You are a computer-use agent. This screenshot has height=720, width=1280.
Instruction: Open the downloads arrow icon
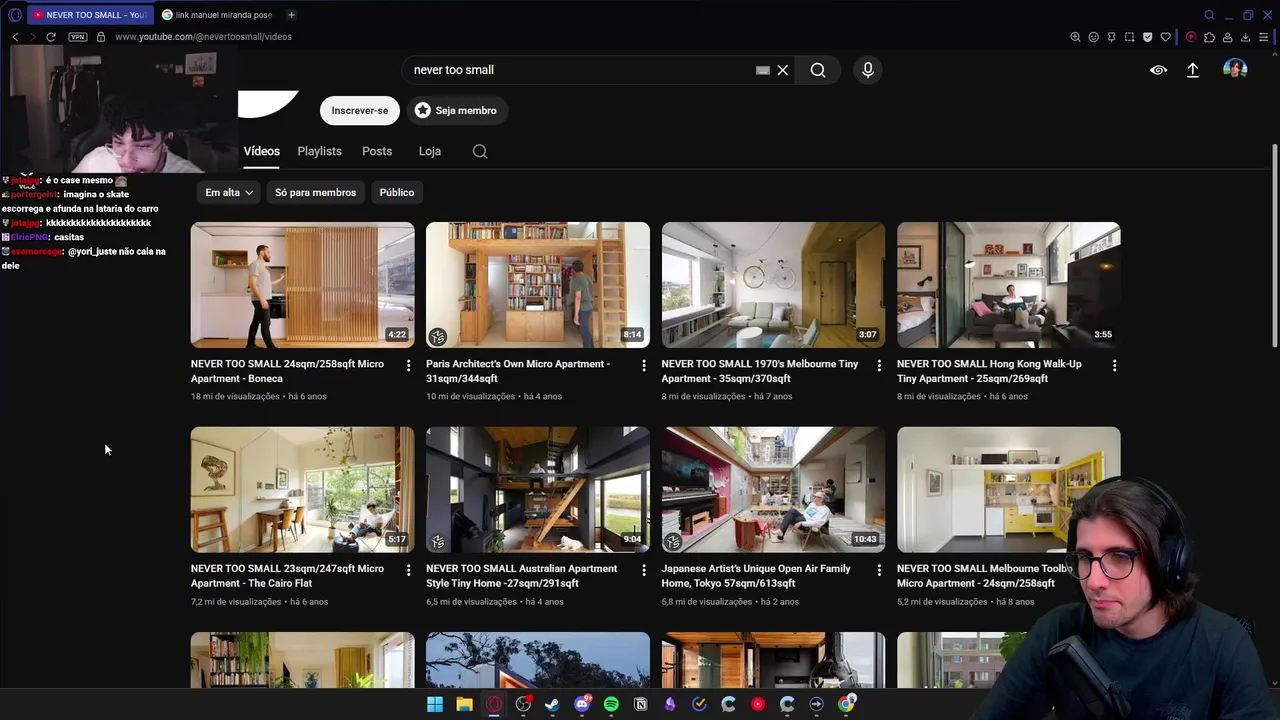(1245, 37)
